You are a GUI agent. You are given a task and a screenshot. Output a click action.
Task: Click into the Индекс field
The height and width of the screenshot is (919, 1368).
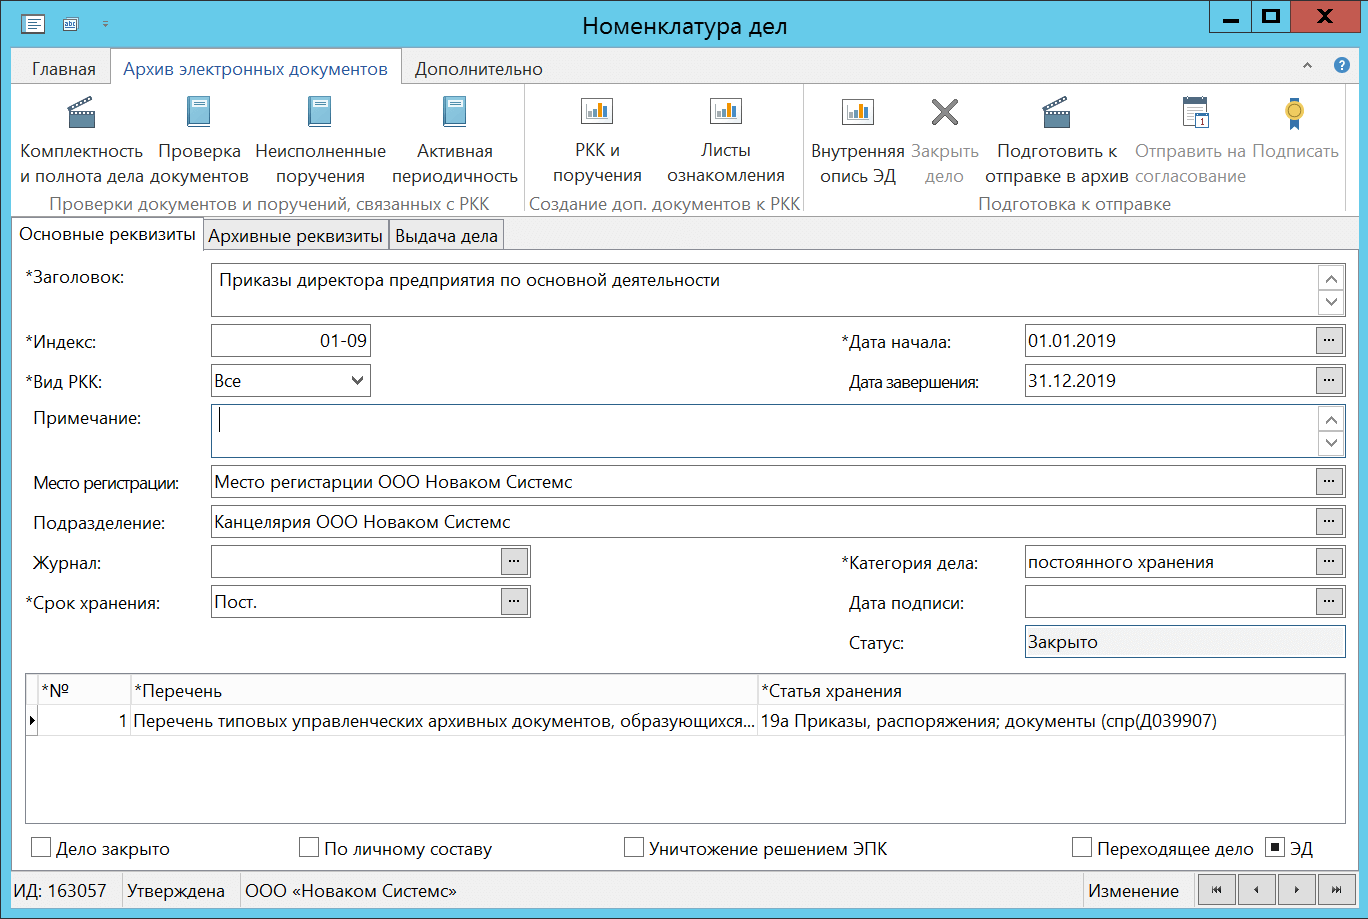point(291,341)
